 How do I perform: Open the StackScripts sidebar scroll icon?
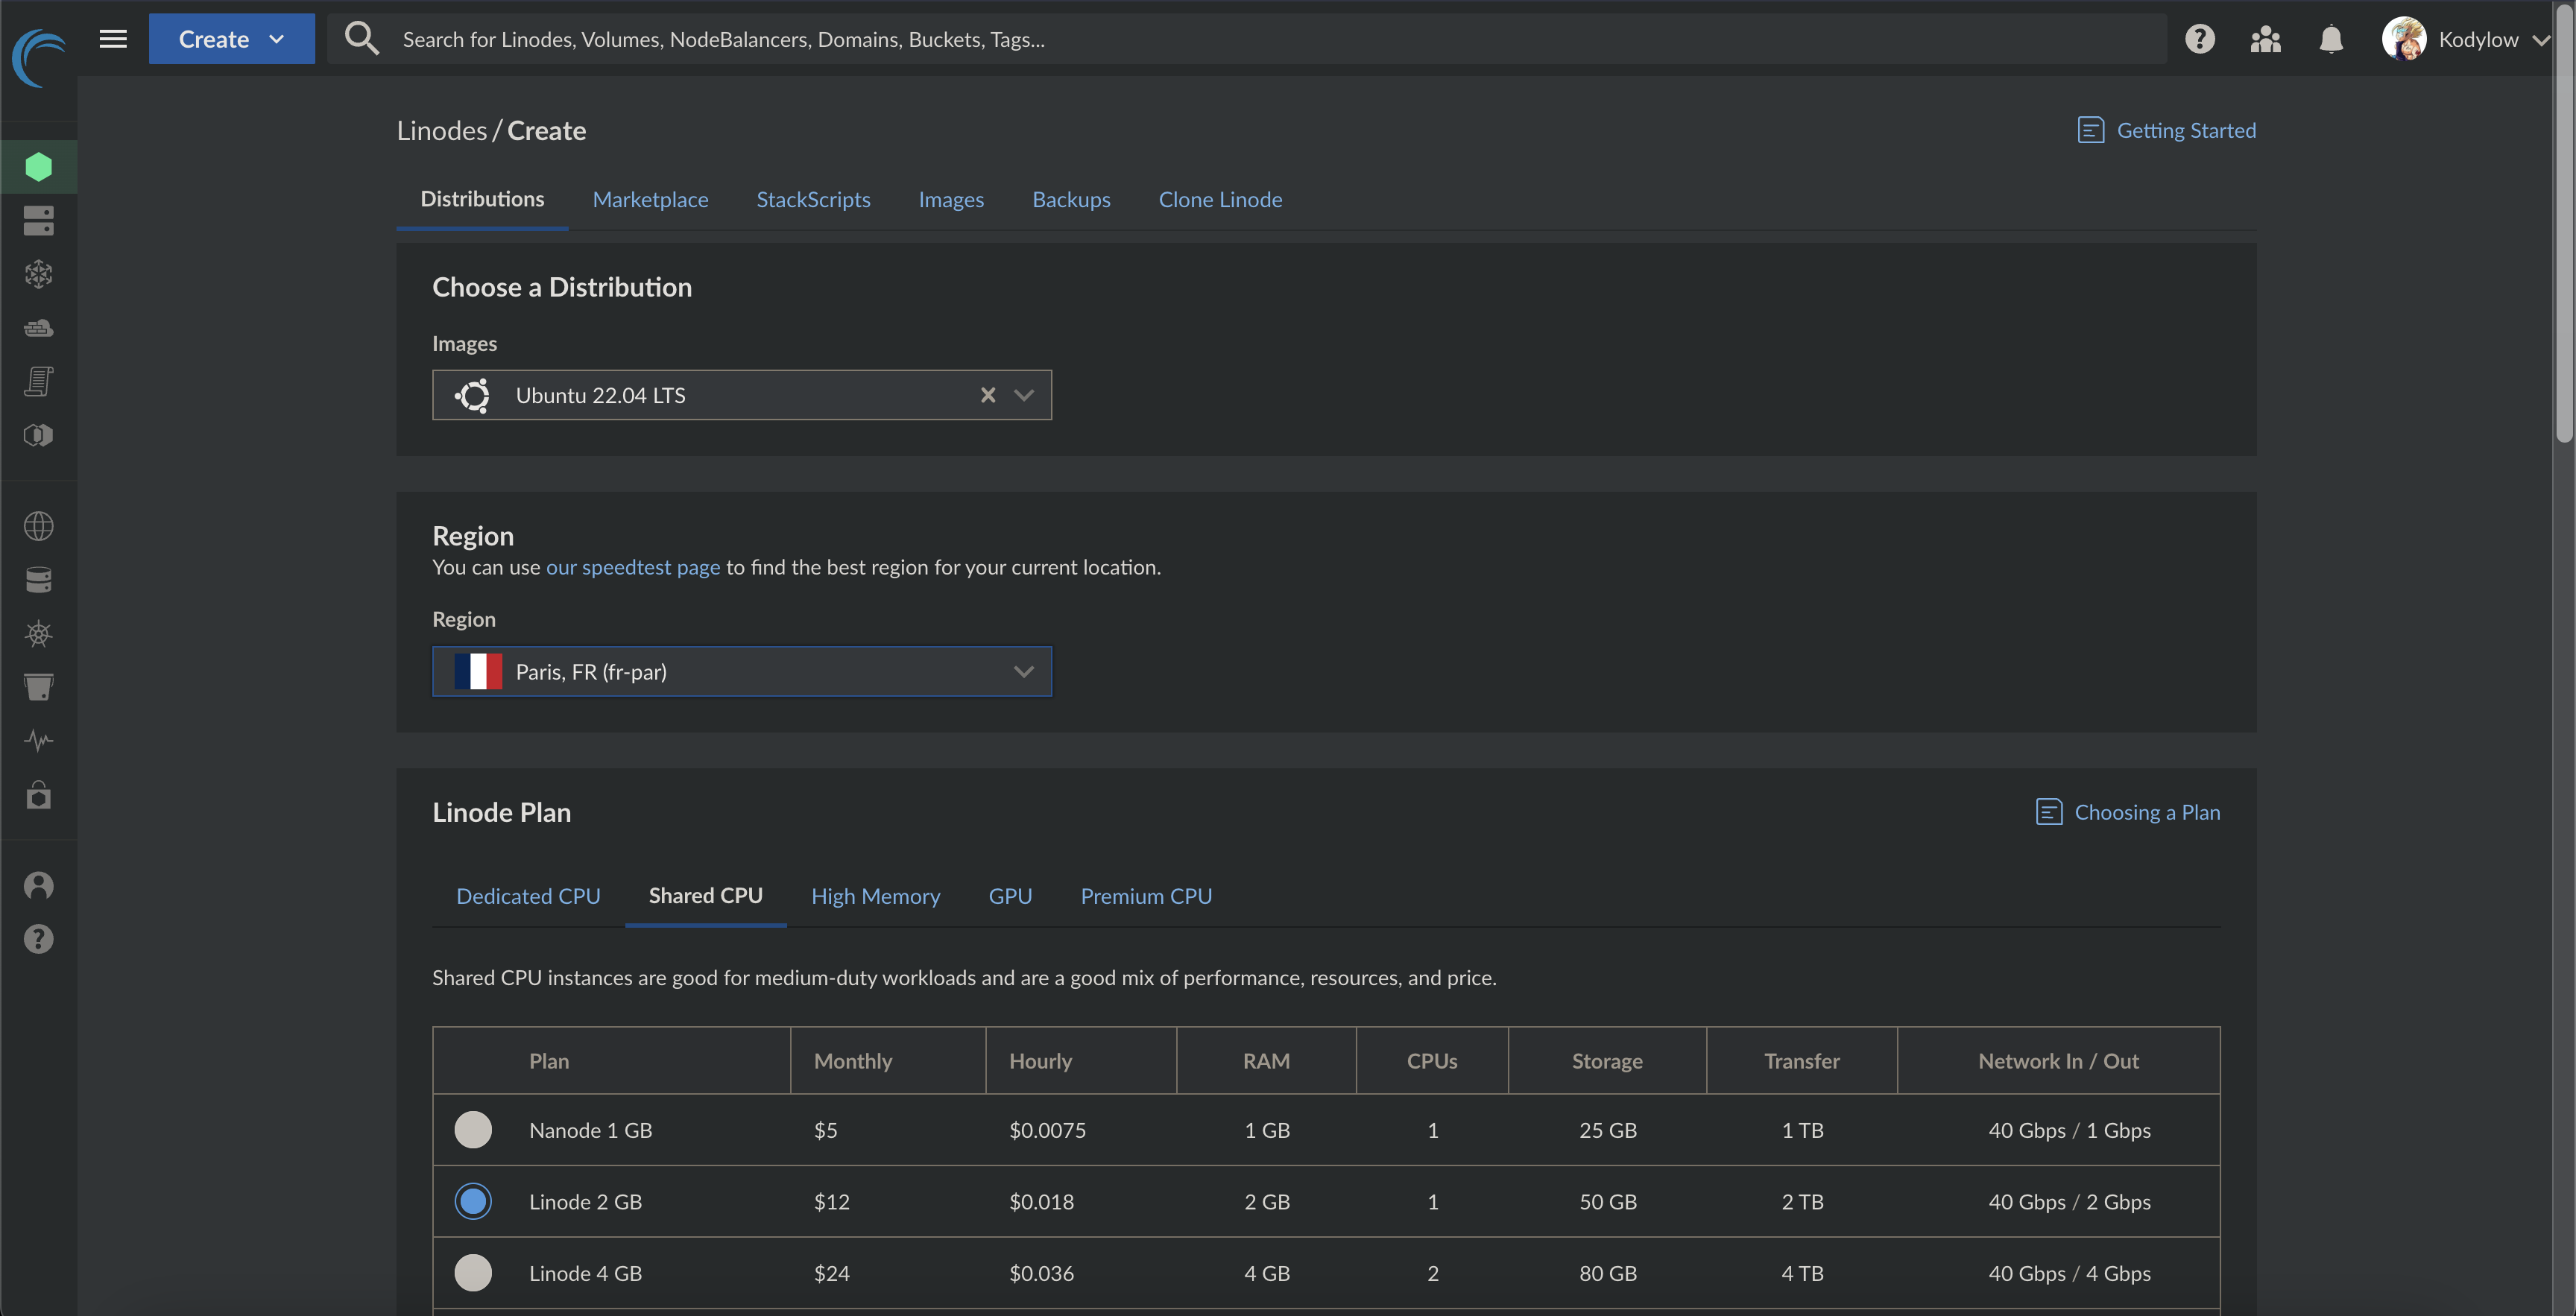tap(38, 381)
